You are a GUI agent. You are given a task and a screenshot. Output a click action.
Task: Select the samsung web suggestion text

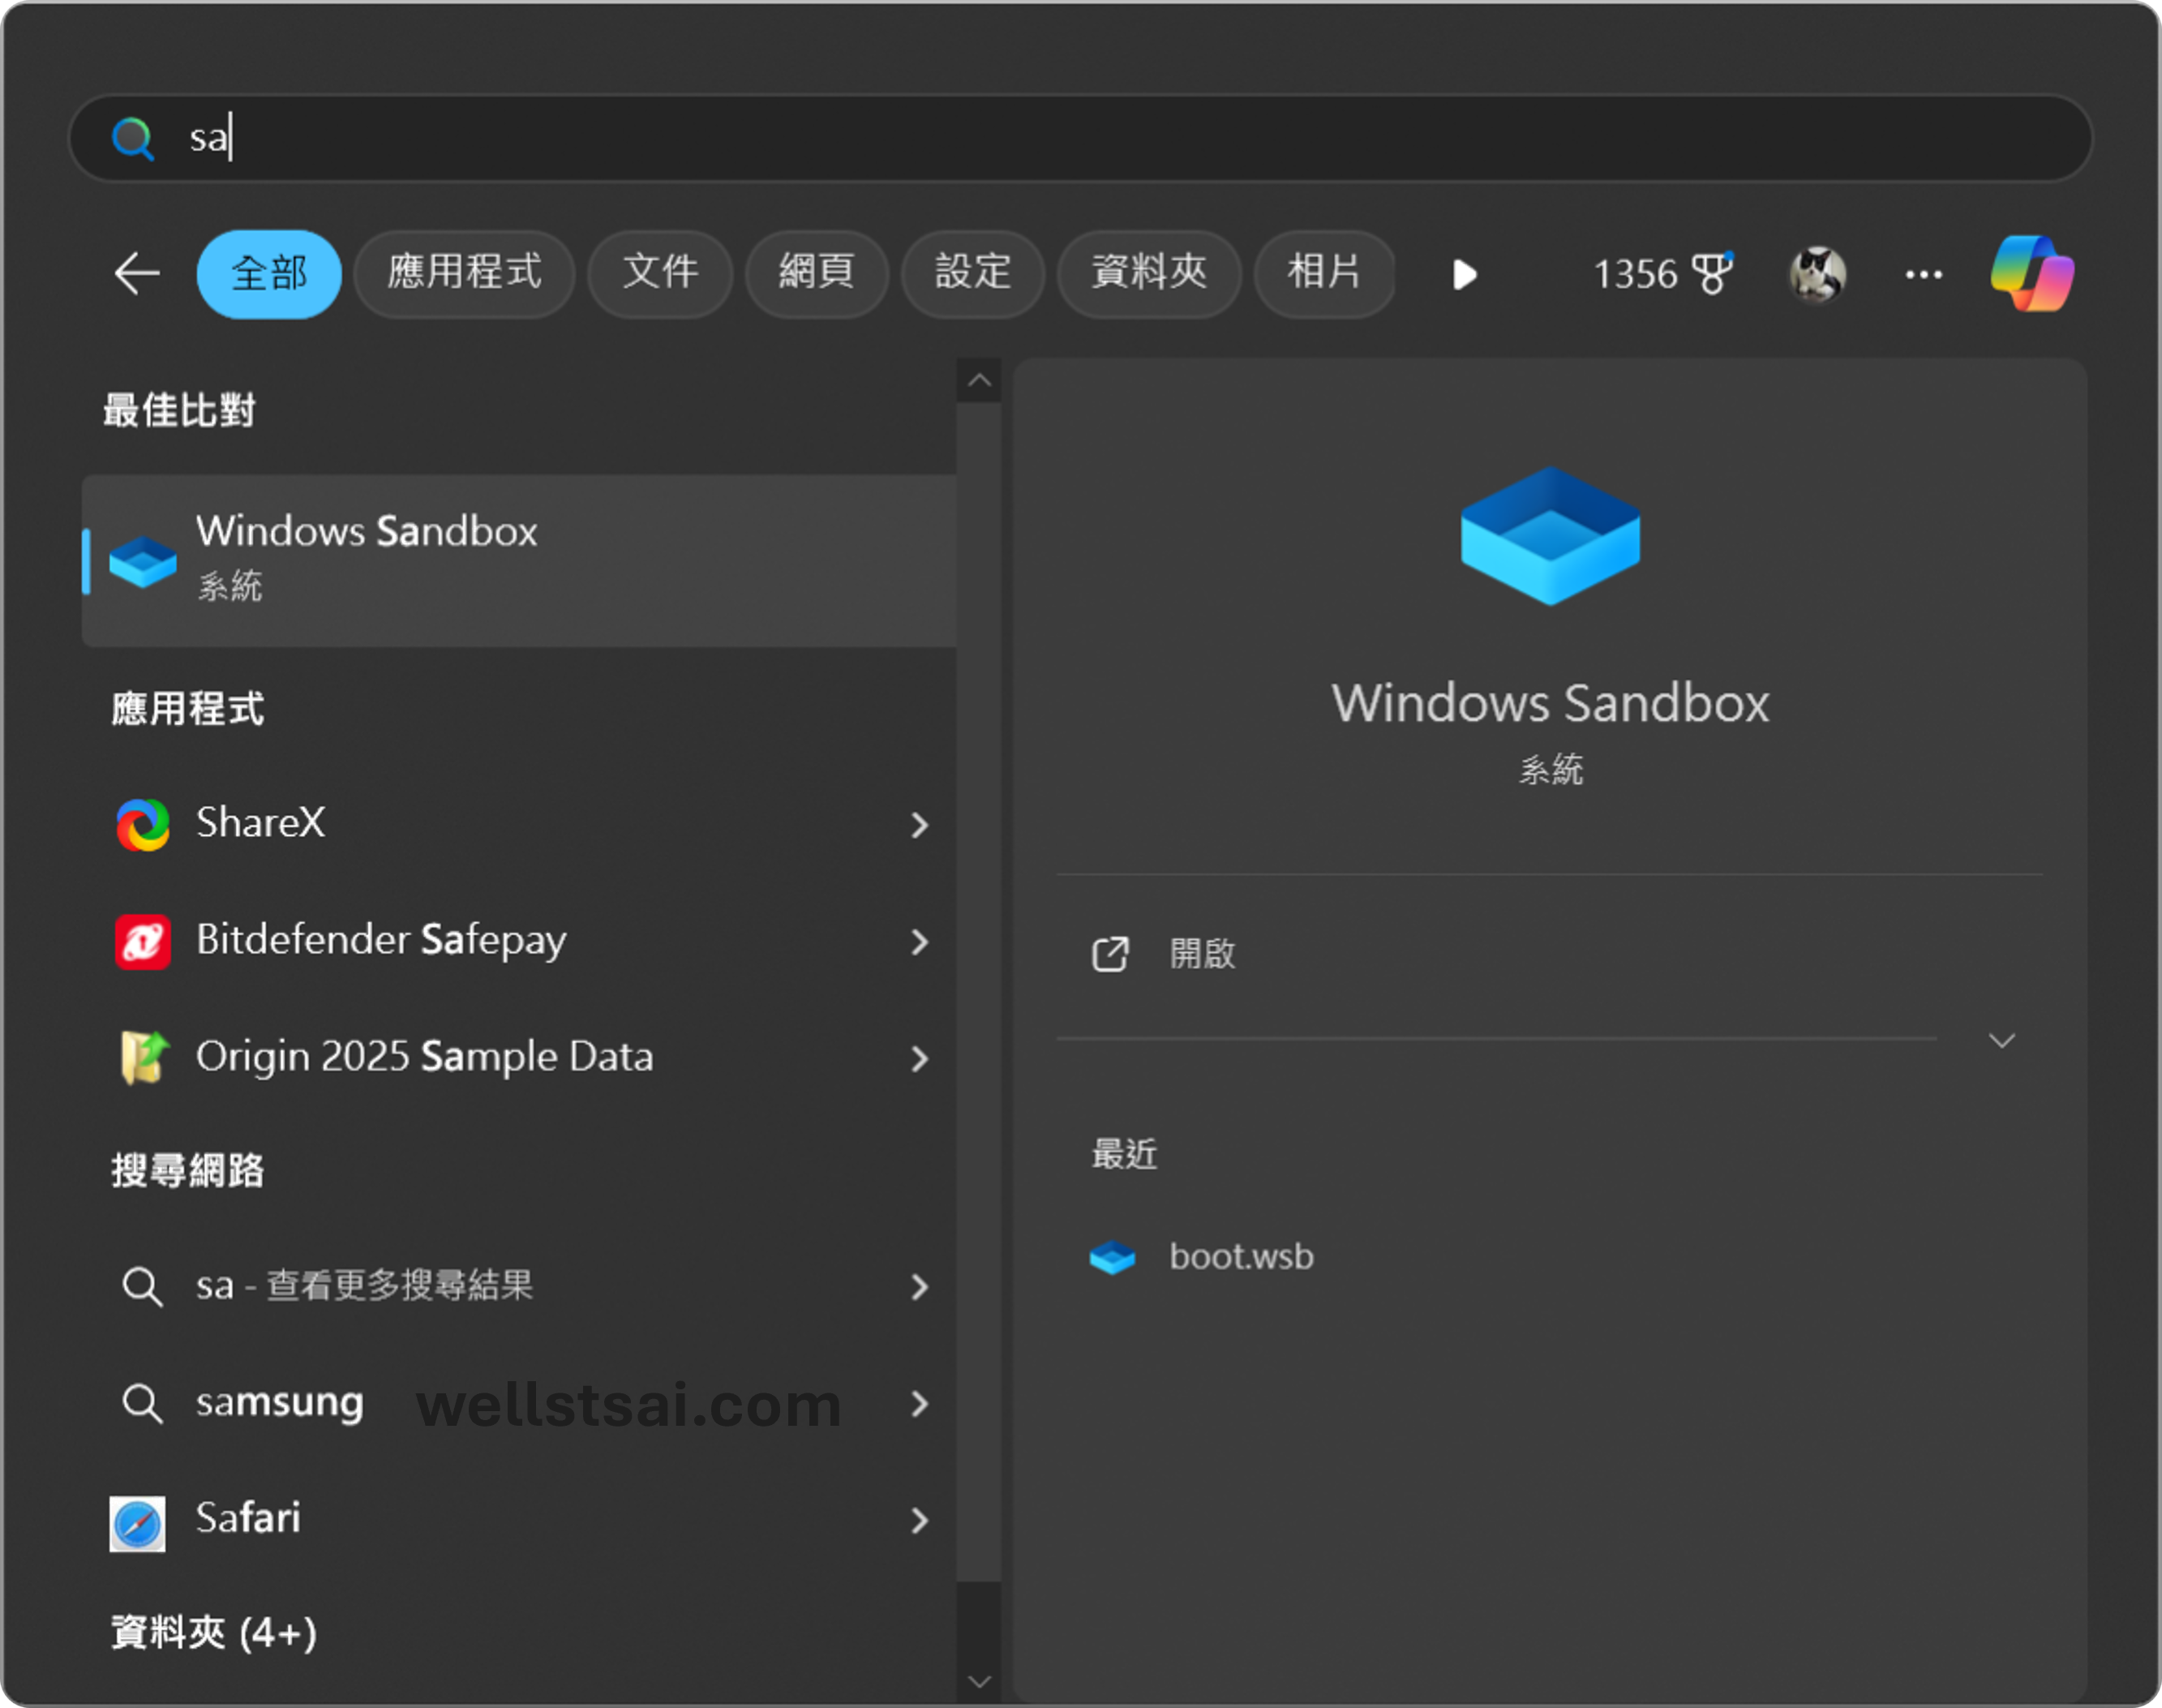coord(279,1403)
